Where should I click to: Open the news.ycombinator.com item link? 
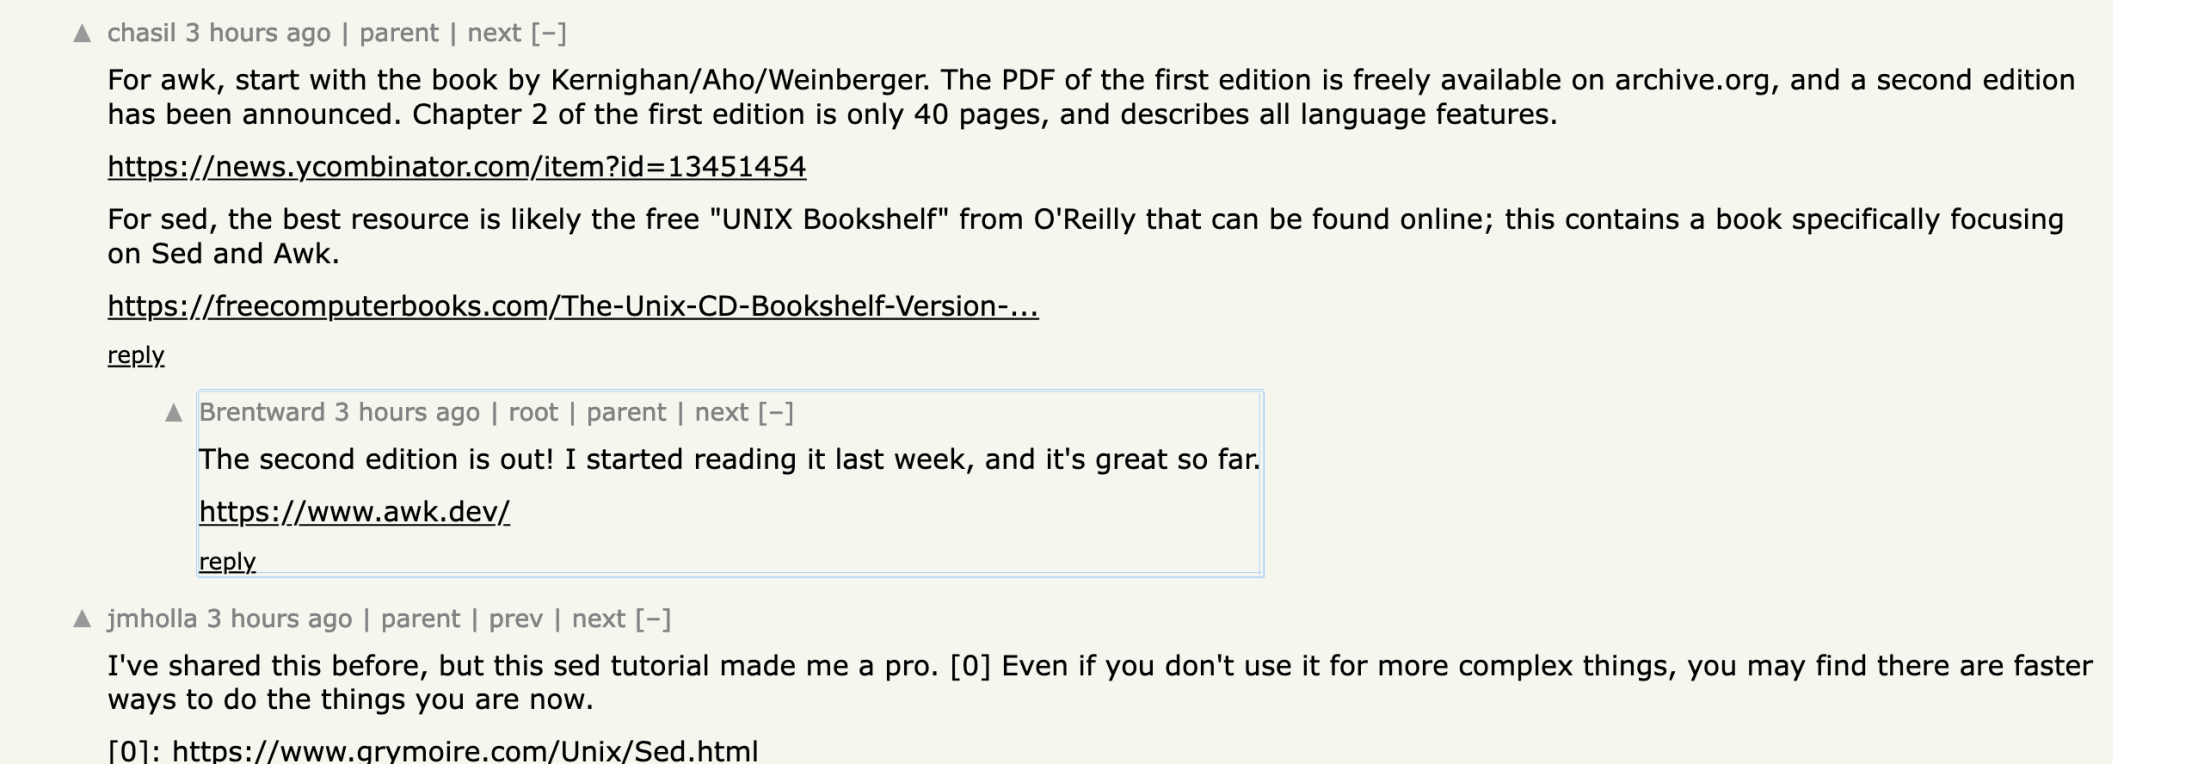pos(456,166)
